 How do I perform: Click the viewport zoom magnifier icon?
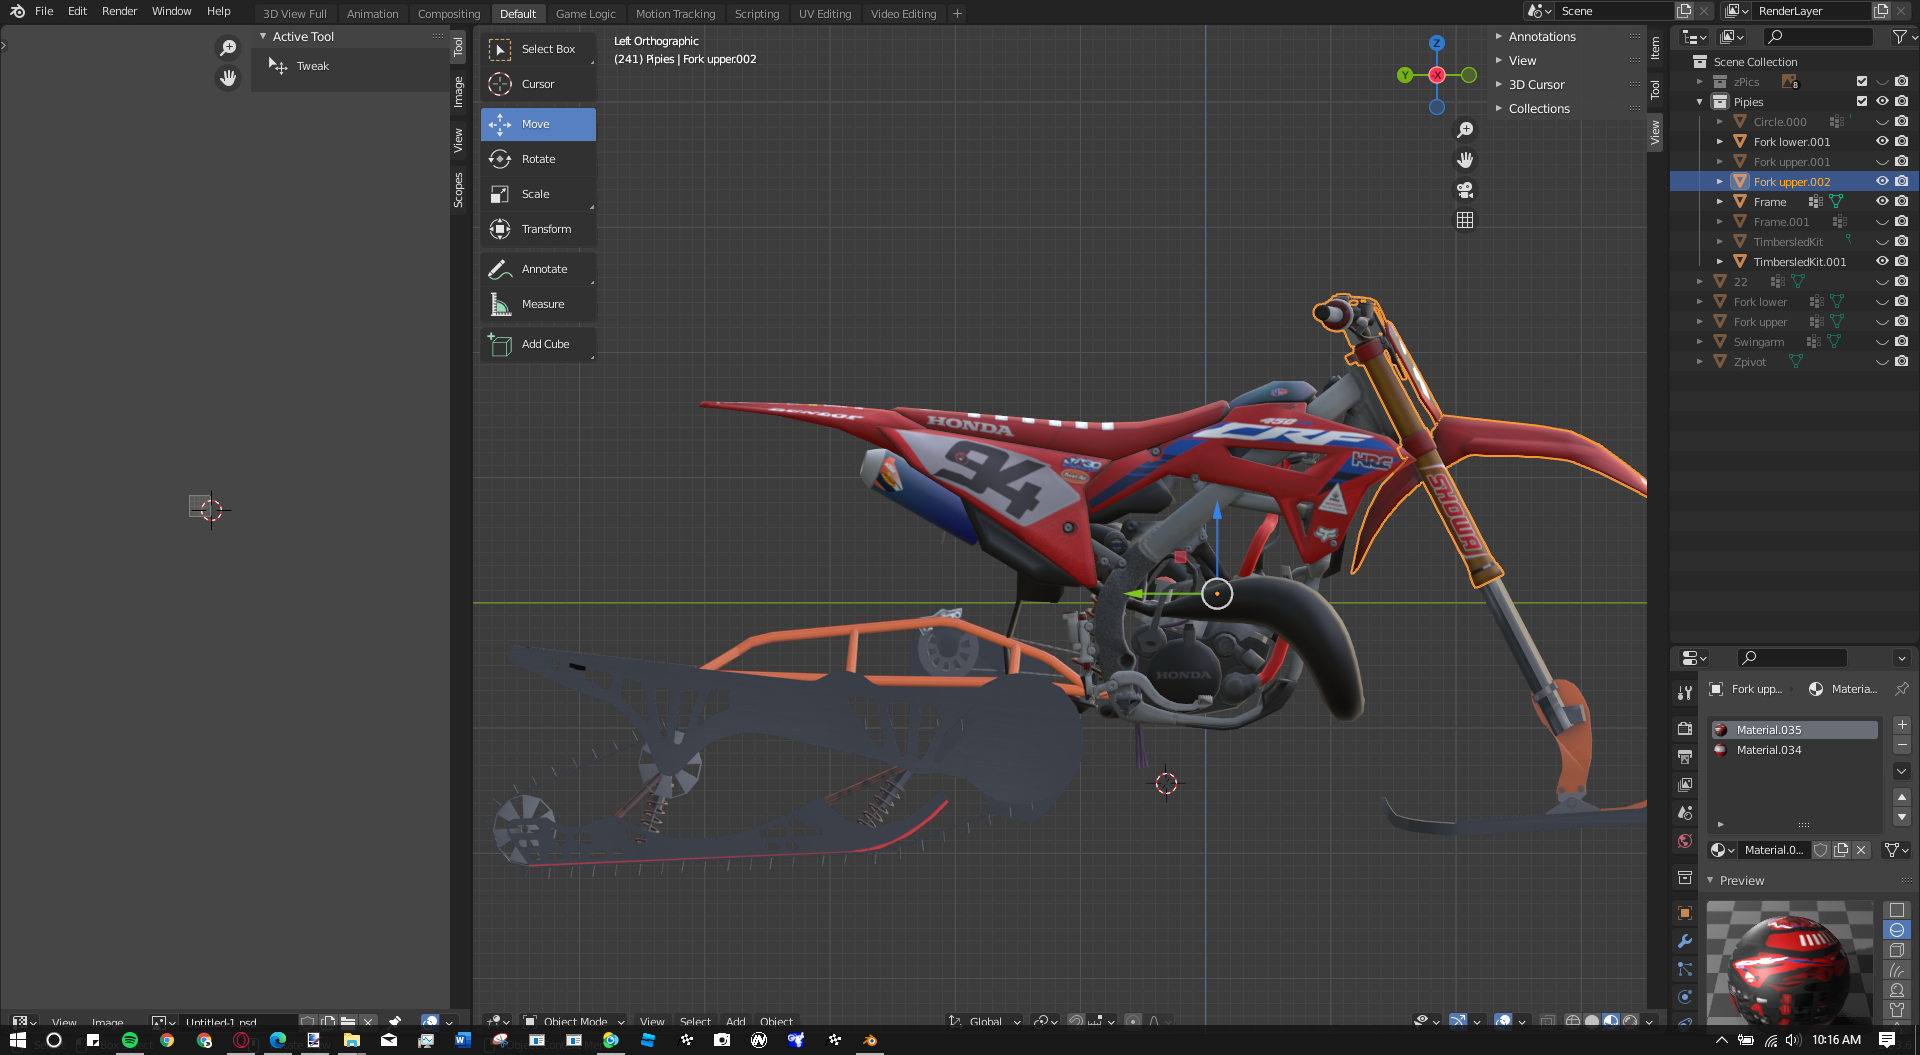1465,130
